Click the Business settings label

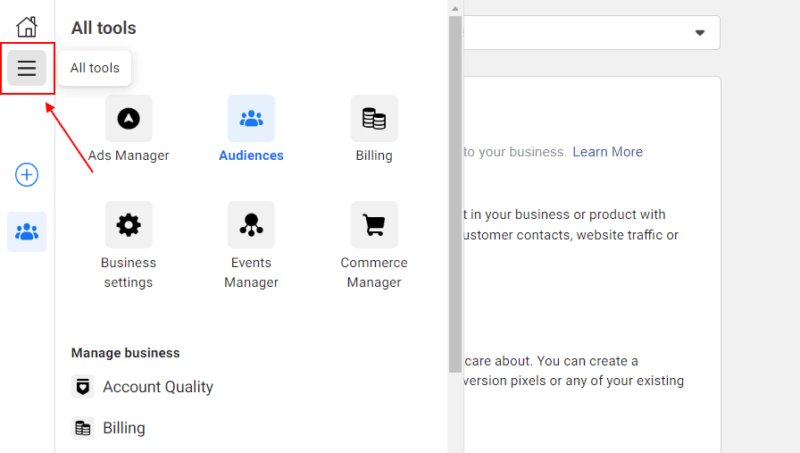point(129,272)
